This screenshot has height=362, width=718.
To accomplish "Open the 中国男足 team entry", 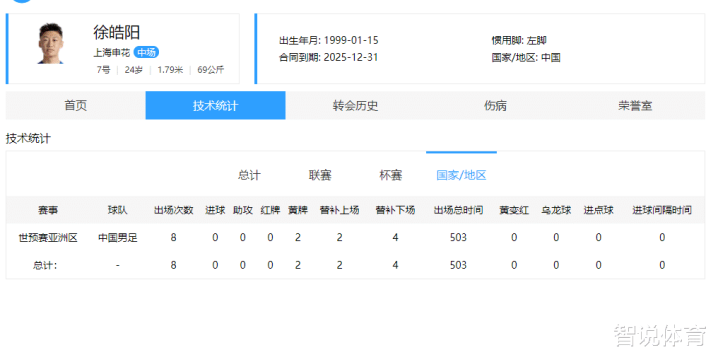I will tap(118, 238).
